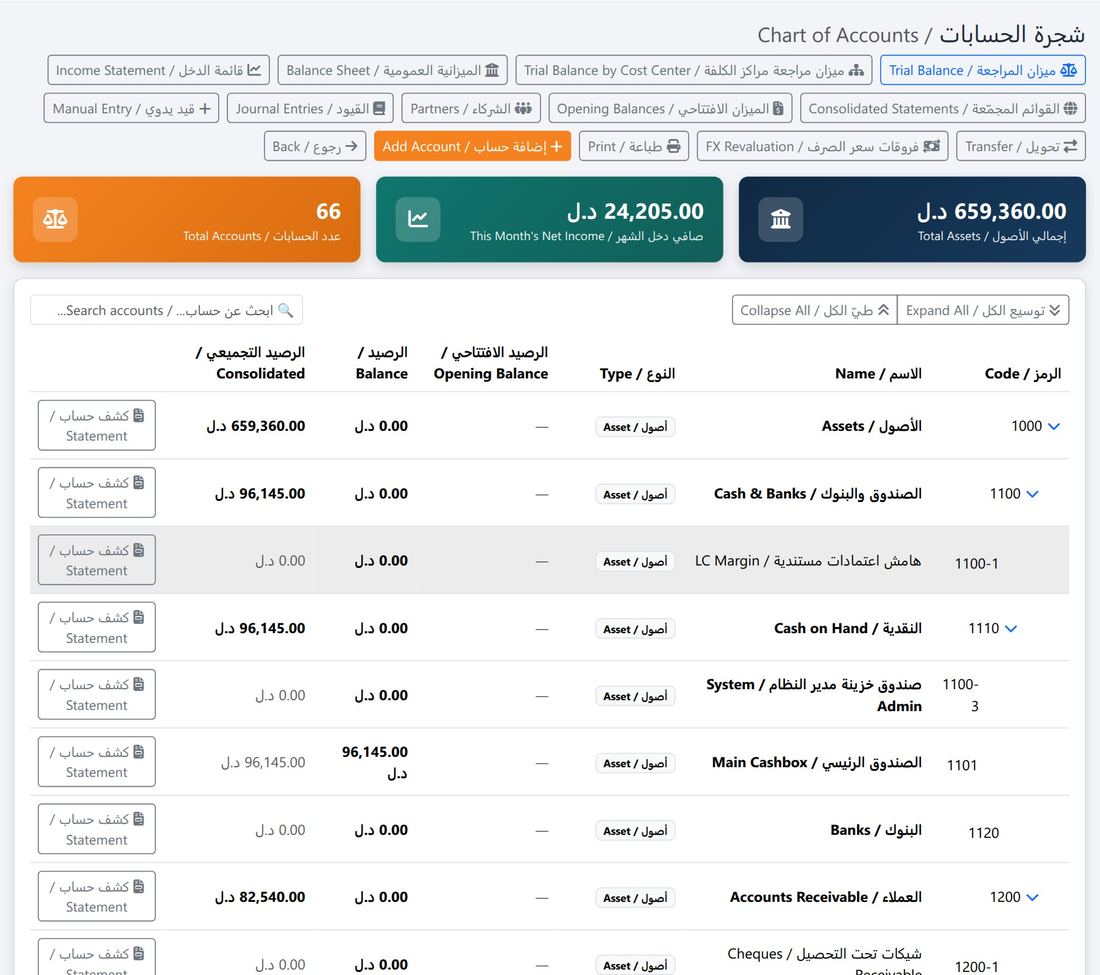Open Statement for Banks row

(x=97, y=829)
